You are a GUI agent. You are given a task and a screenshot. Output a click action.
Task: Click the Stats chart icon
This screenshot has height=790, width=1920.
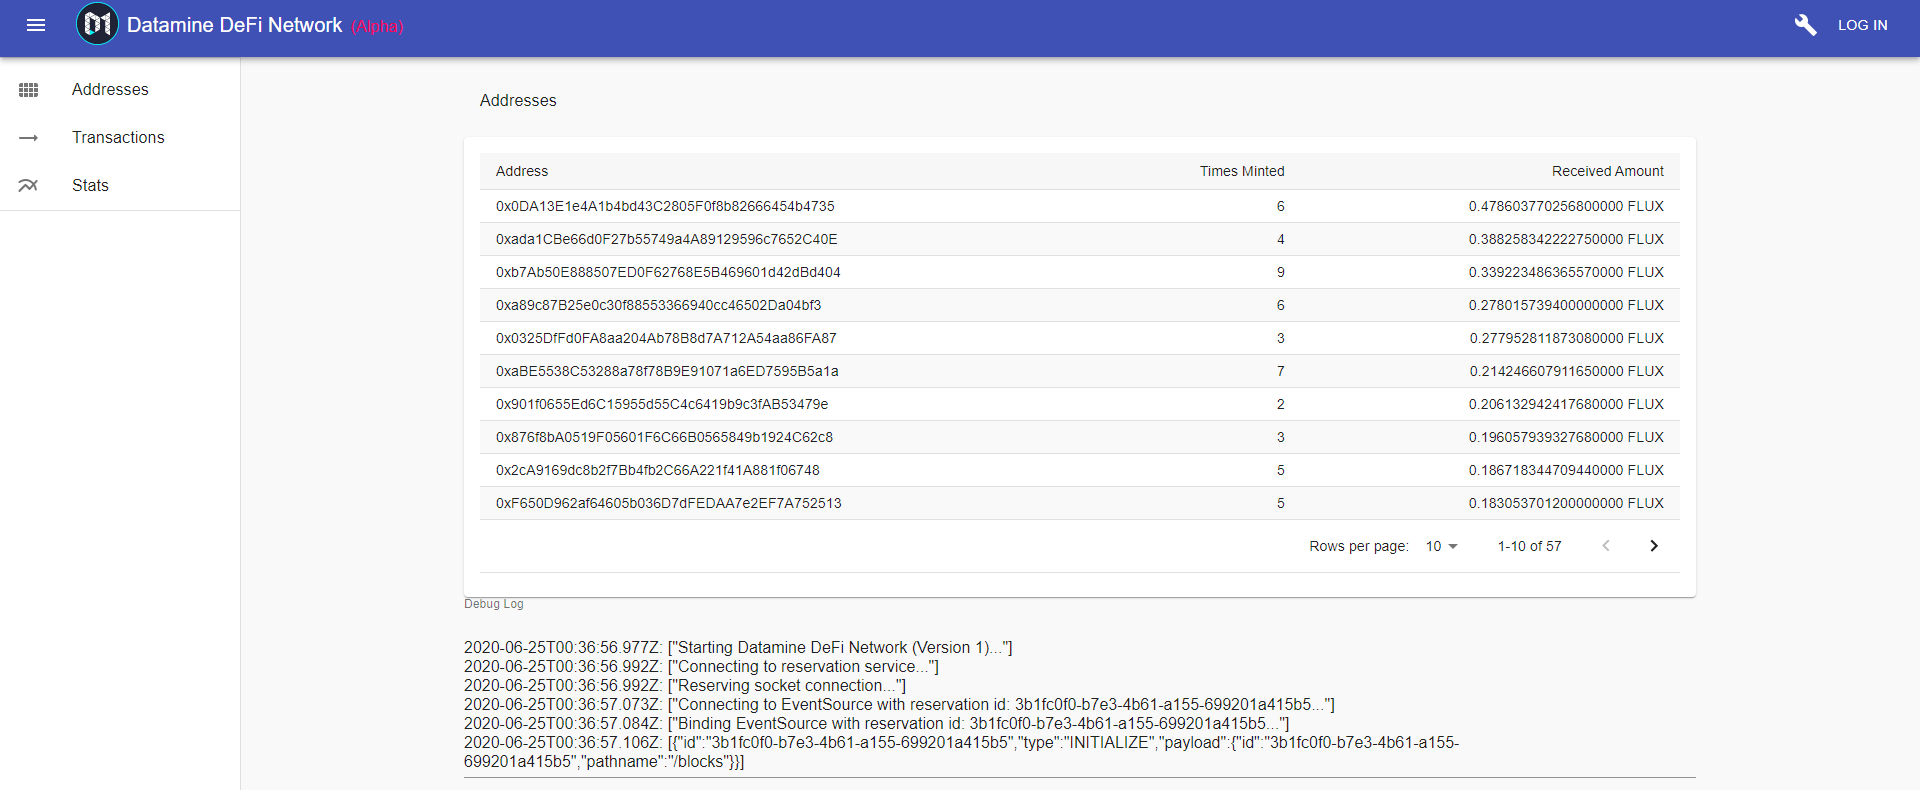coord(28,186)
